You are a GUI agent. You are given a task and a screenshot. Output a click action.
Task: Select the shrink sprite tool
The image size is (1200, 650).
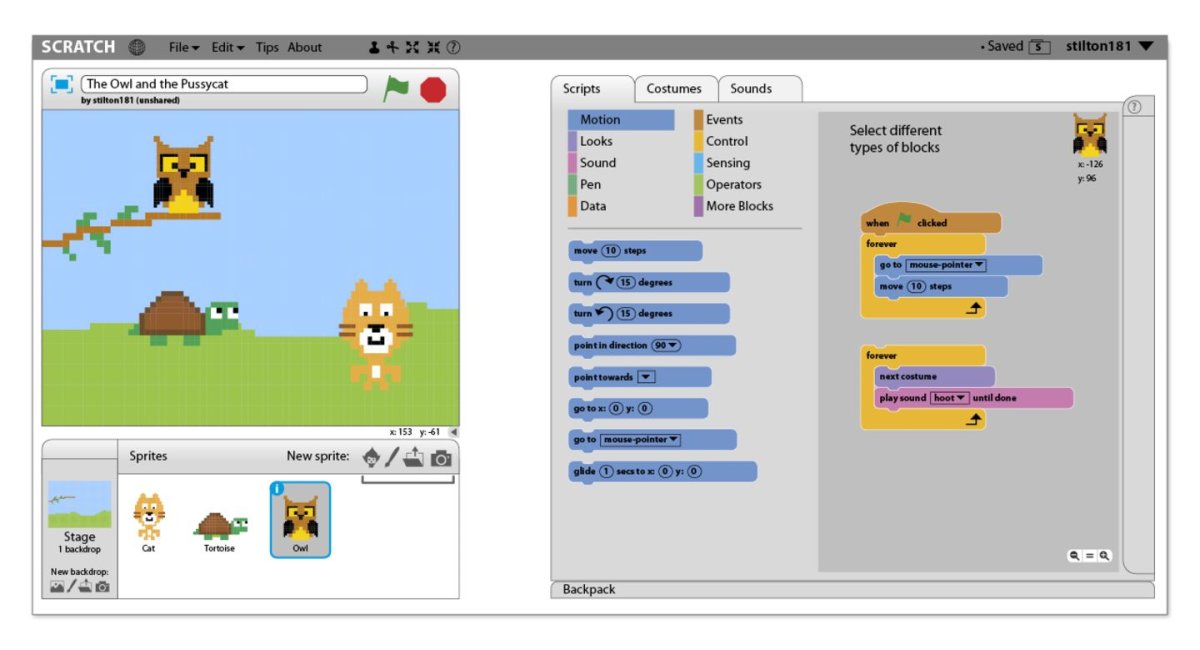[435, 47]
